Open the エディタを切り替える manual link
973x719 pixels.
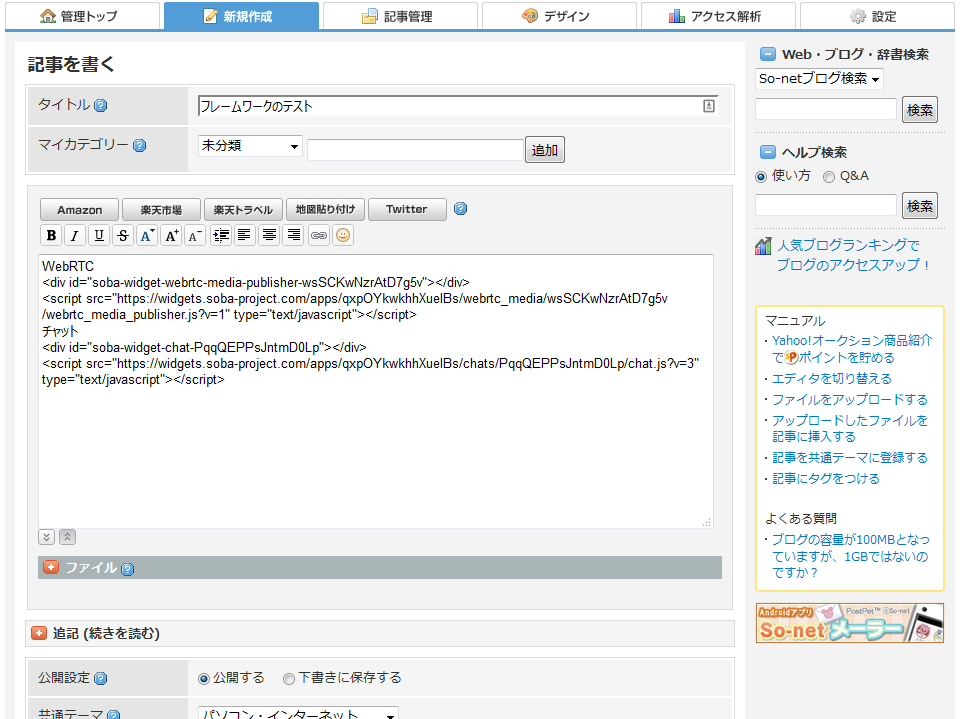click(831, 379)
